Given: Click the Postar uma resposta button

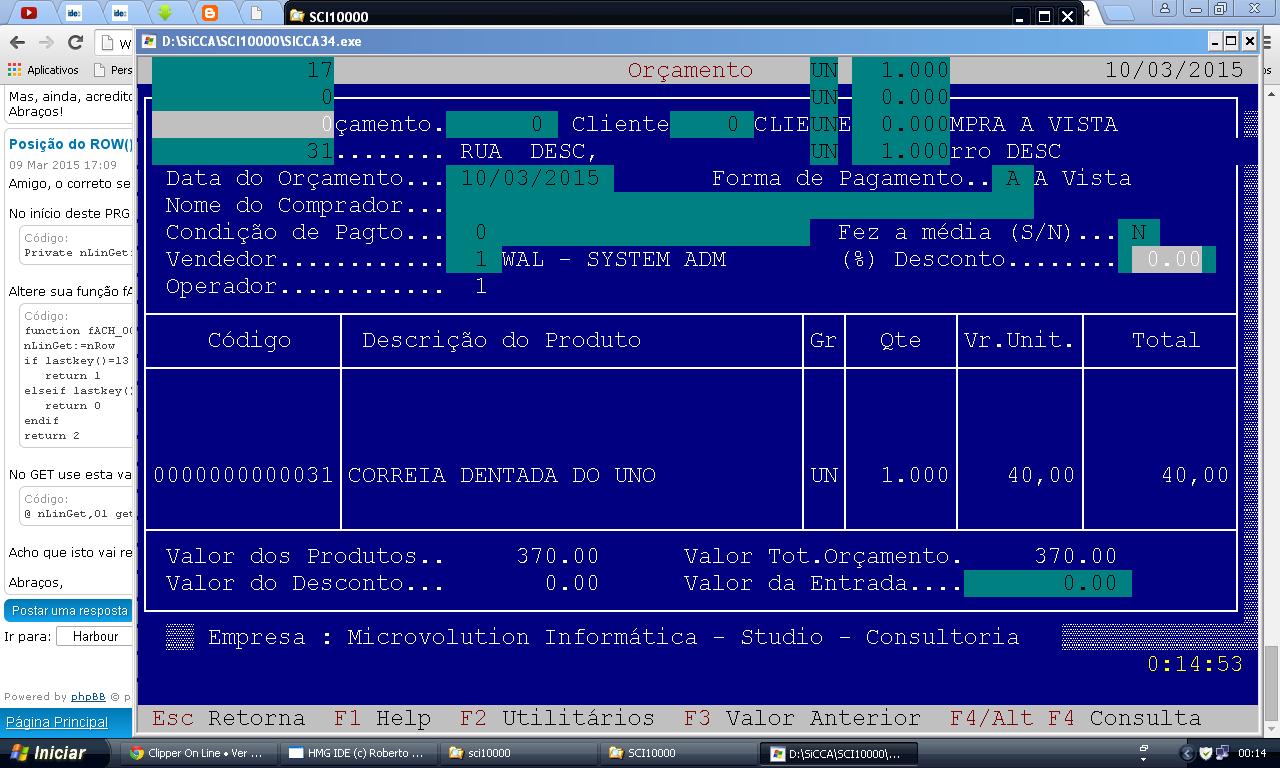Looking at the screenshot, I should tap(69, 610).
